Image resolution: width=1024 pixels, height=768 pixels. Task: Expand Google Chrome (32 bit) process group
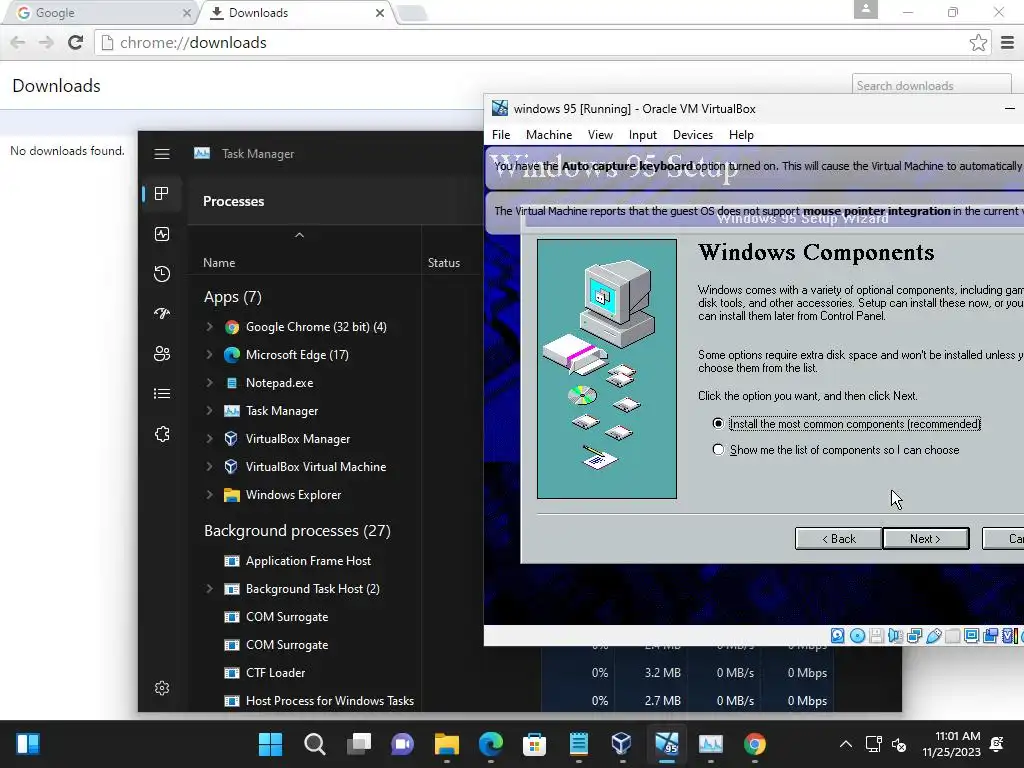click(x=209, y=327)
